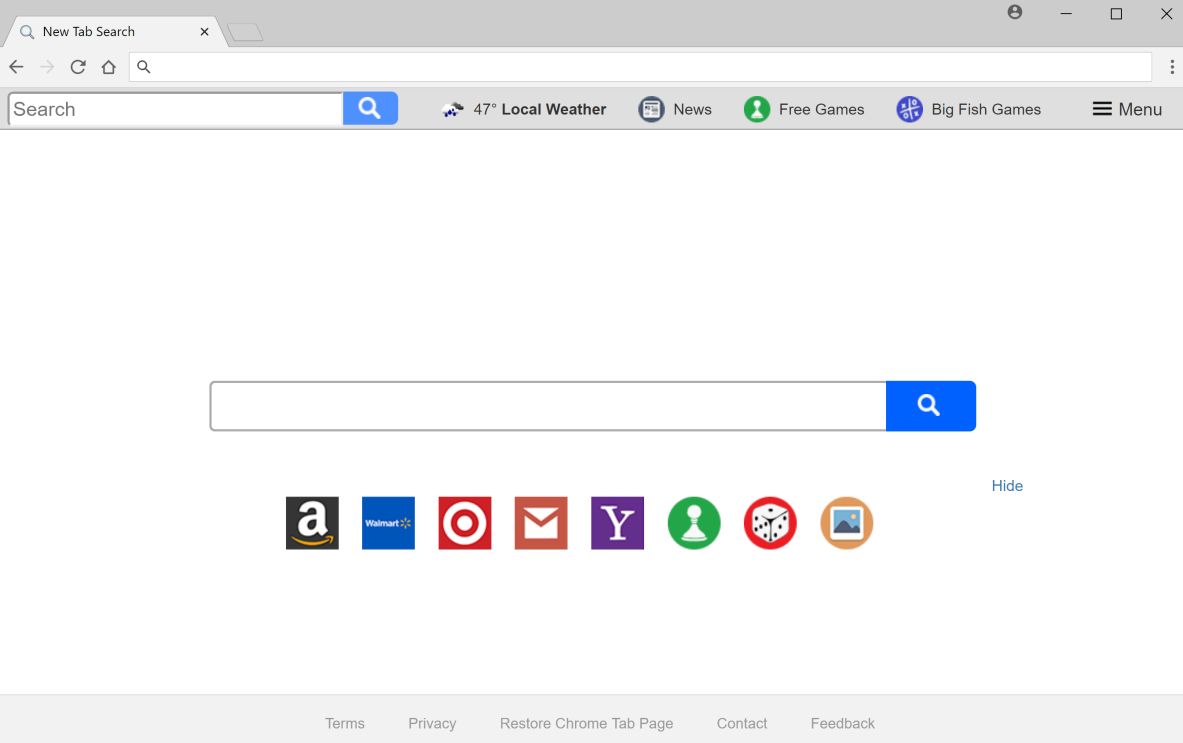Open the News link in the toolbar
The height and width of the screenshot is (743, 1183).
pos(676,109)
